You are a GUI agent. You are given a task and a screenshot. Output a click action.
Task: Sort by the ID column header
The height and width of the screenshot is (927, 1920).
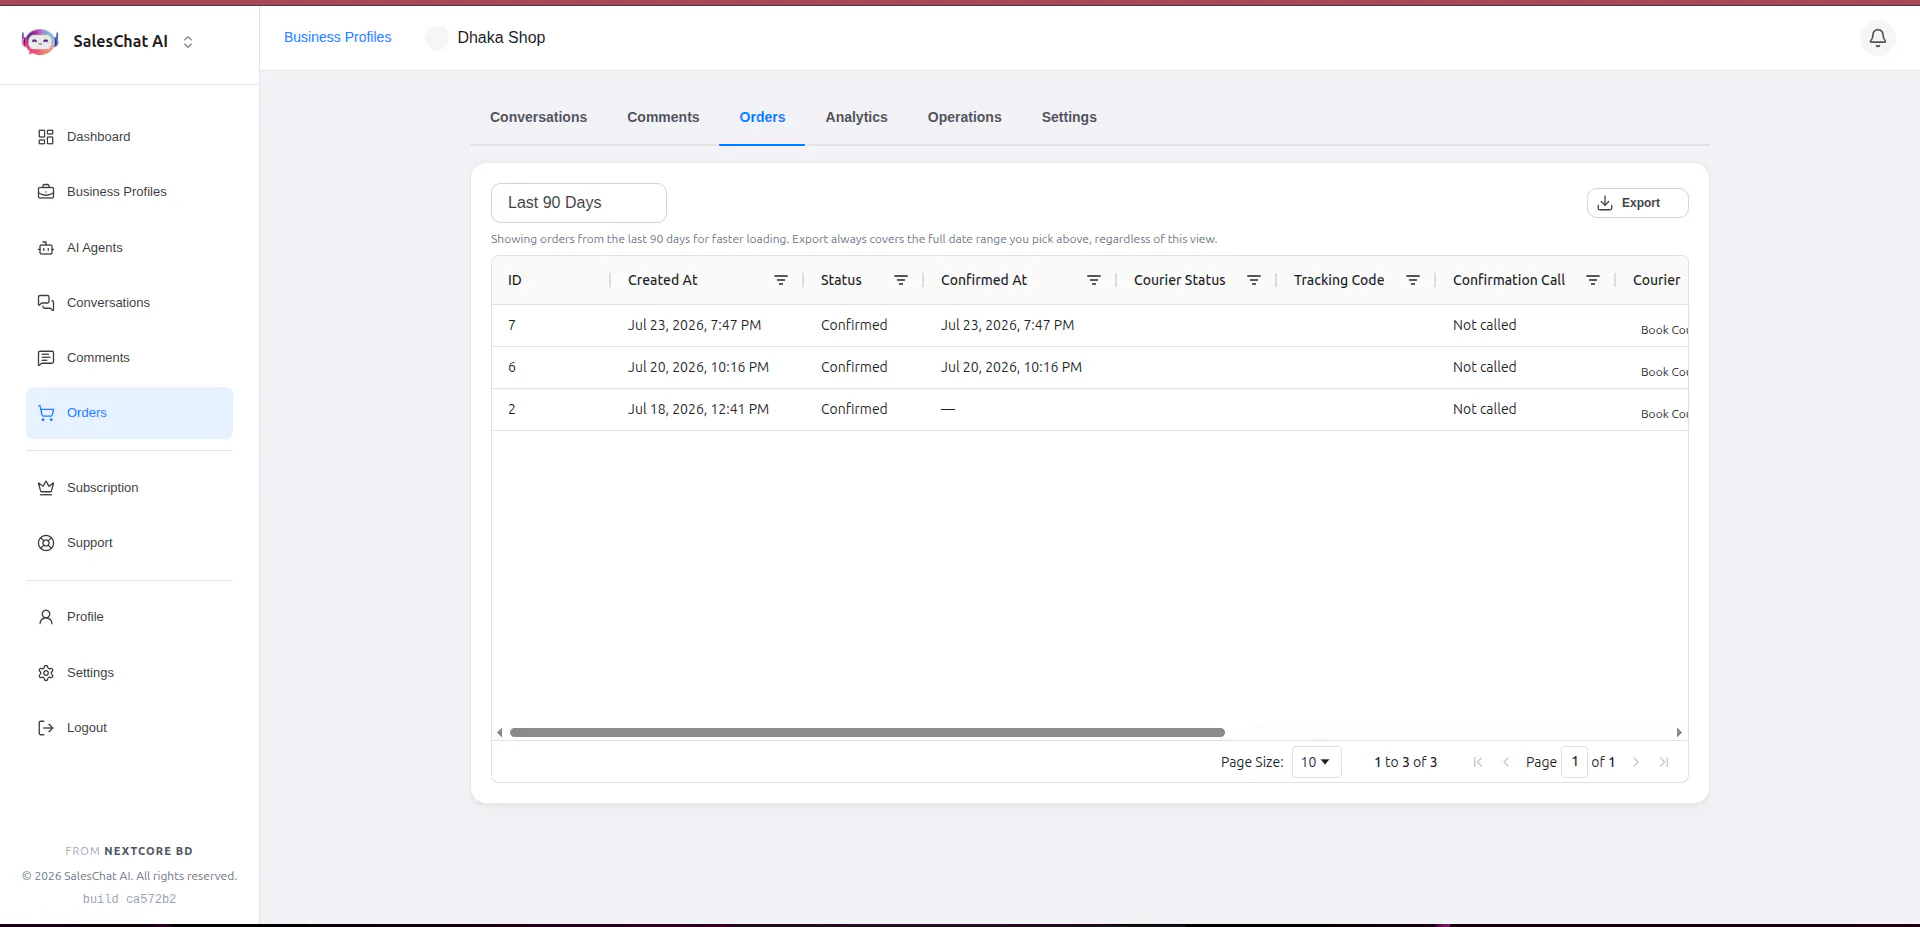click(x=515, y=280)
